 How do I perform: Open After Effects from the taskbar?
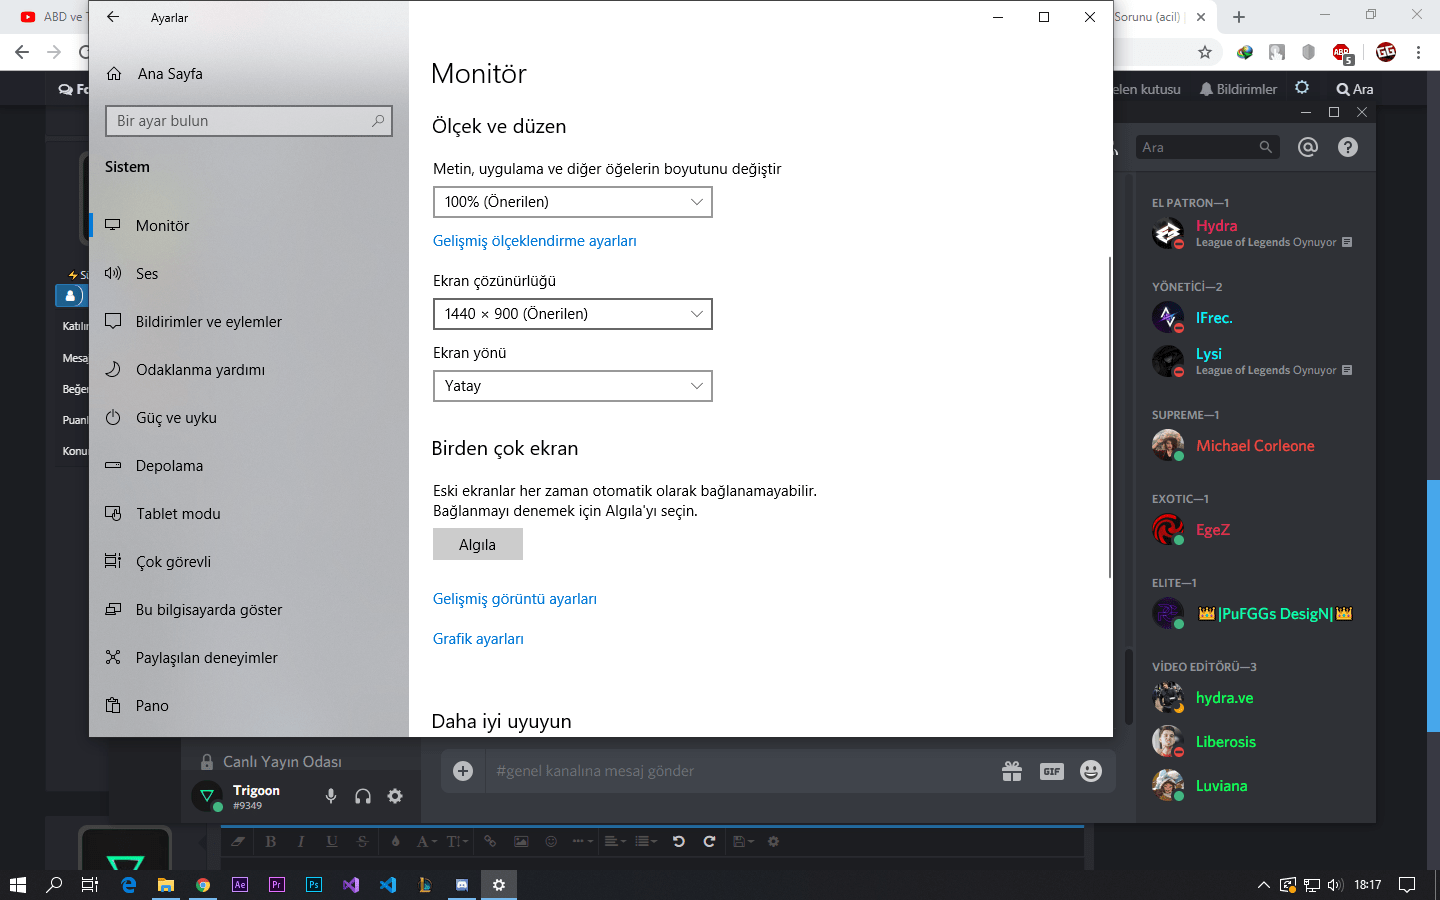click(x=240, y=884)
